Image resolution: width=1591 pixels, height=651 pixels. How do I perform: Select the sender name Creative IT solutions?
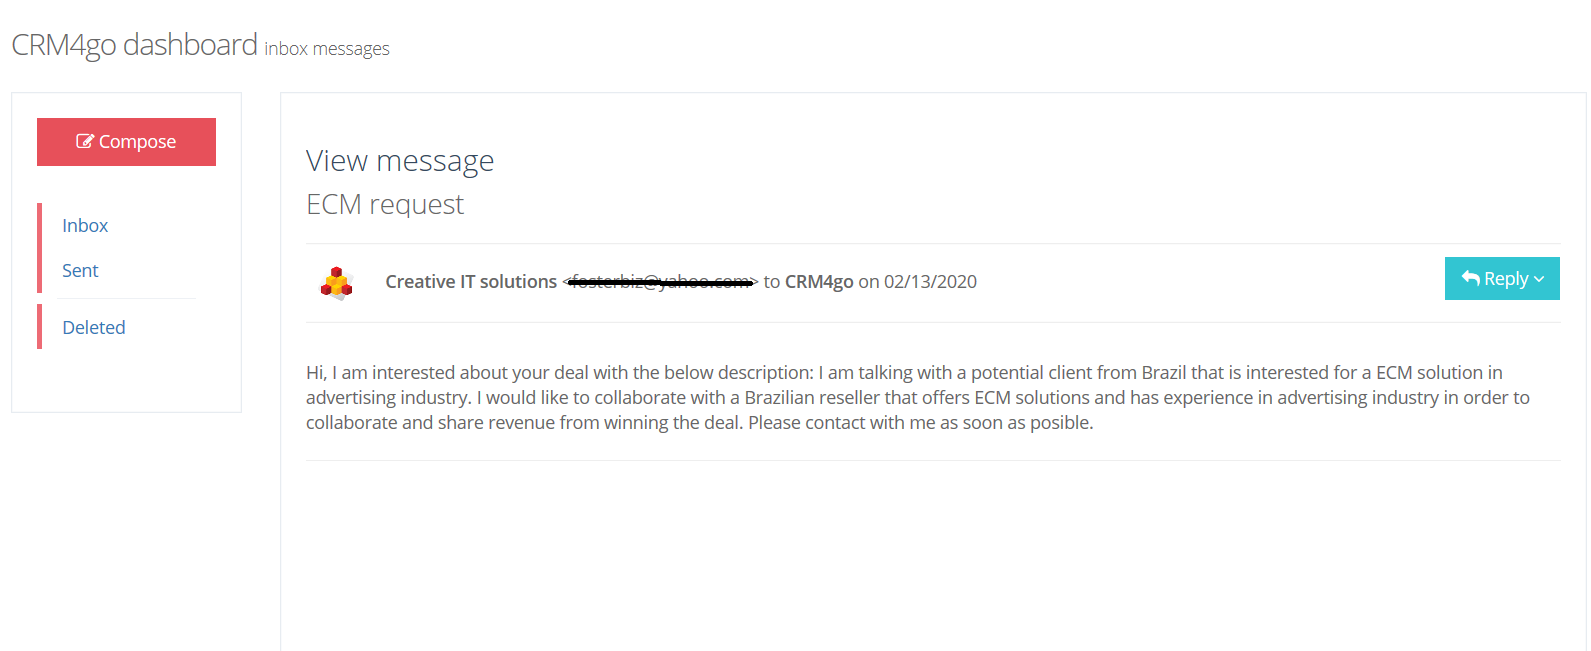(471, 282)
